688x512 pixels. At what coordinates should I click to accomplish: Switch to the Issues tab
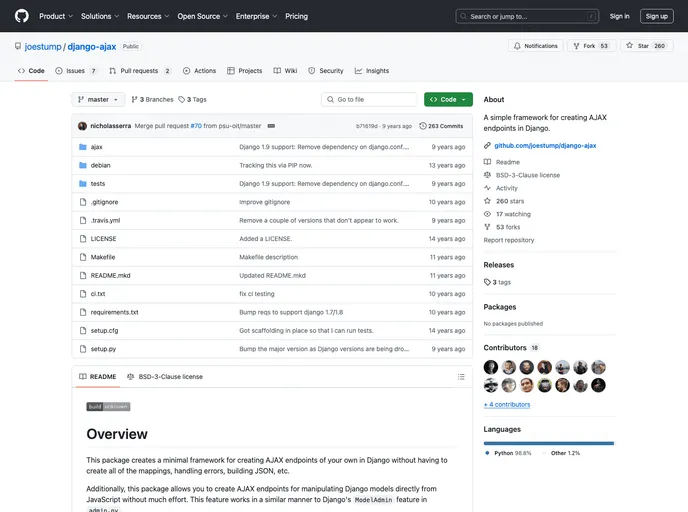click(x=76, y=71)
